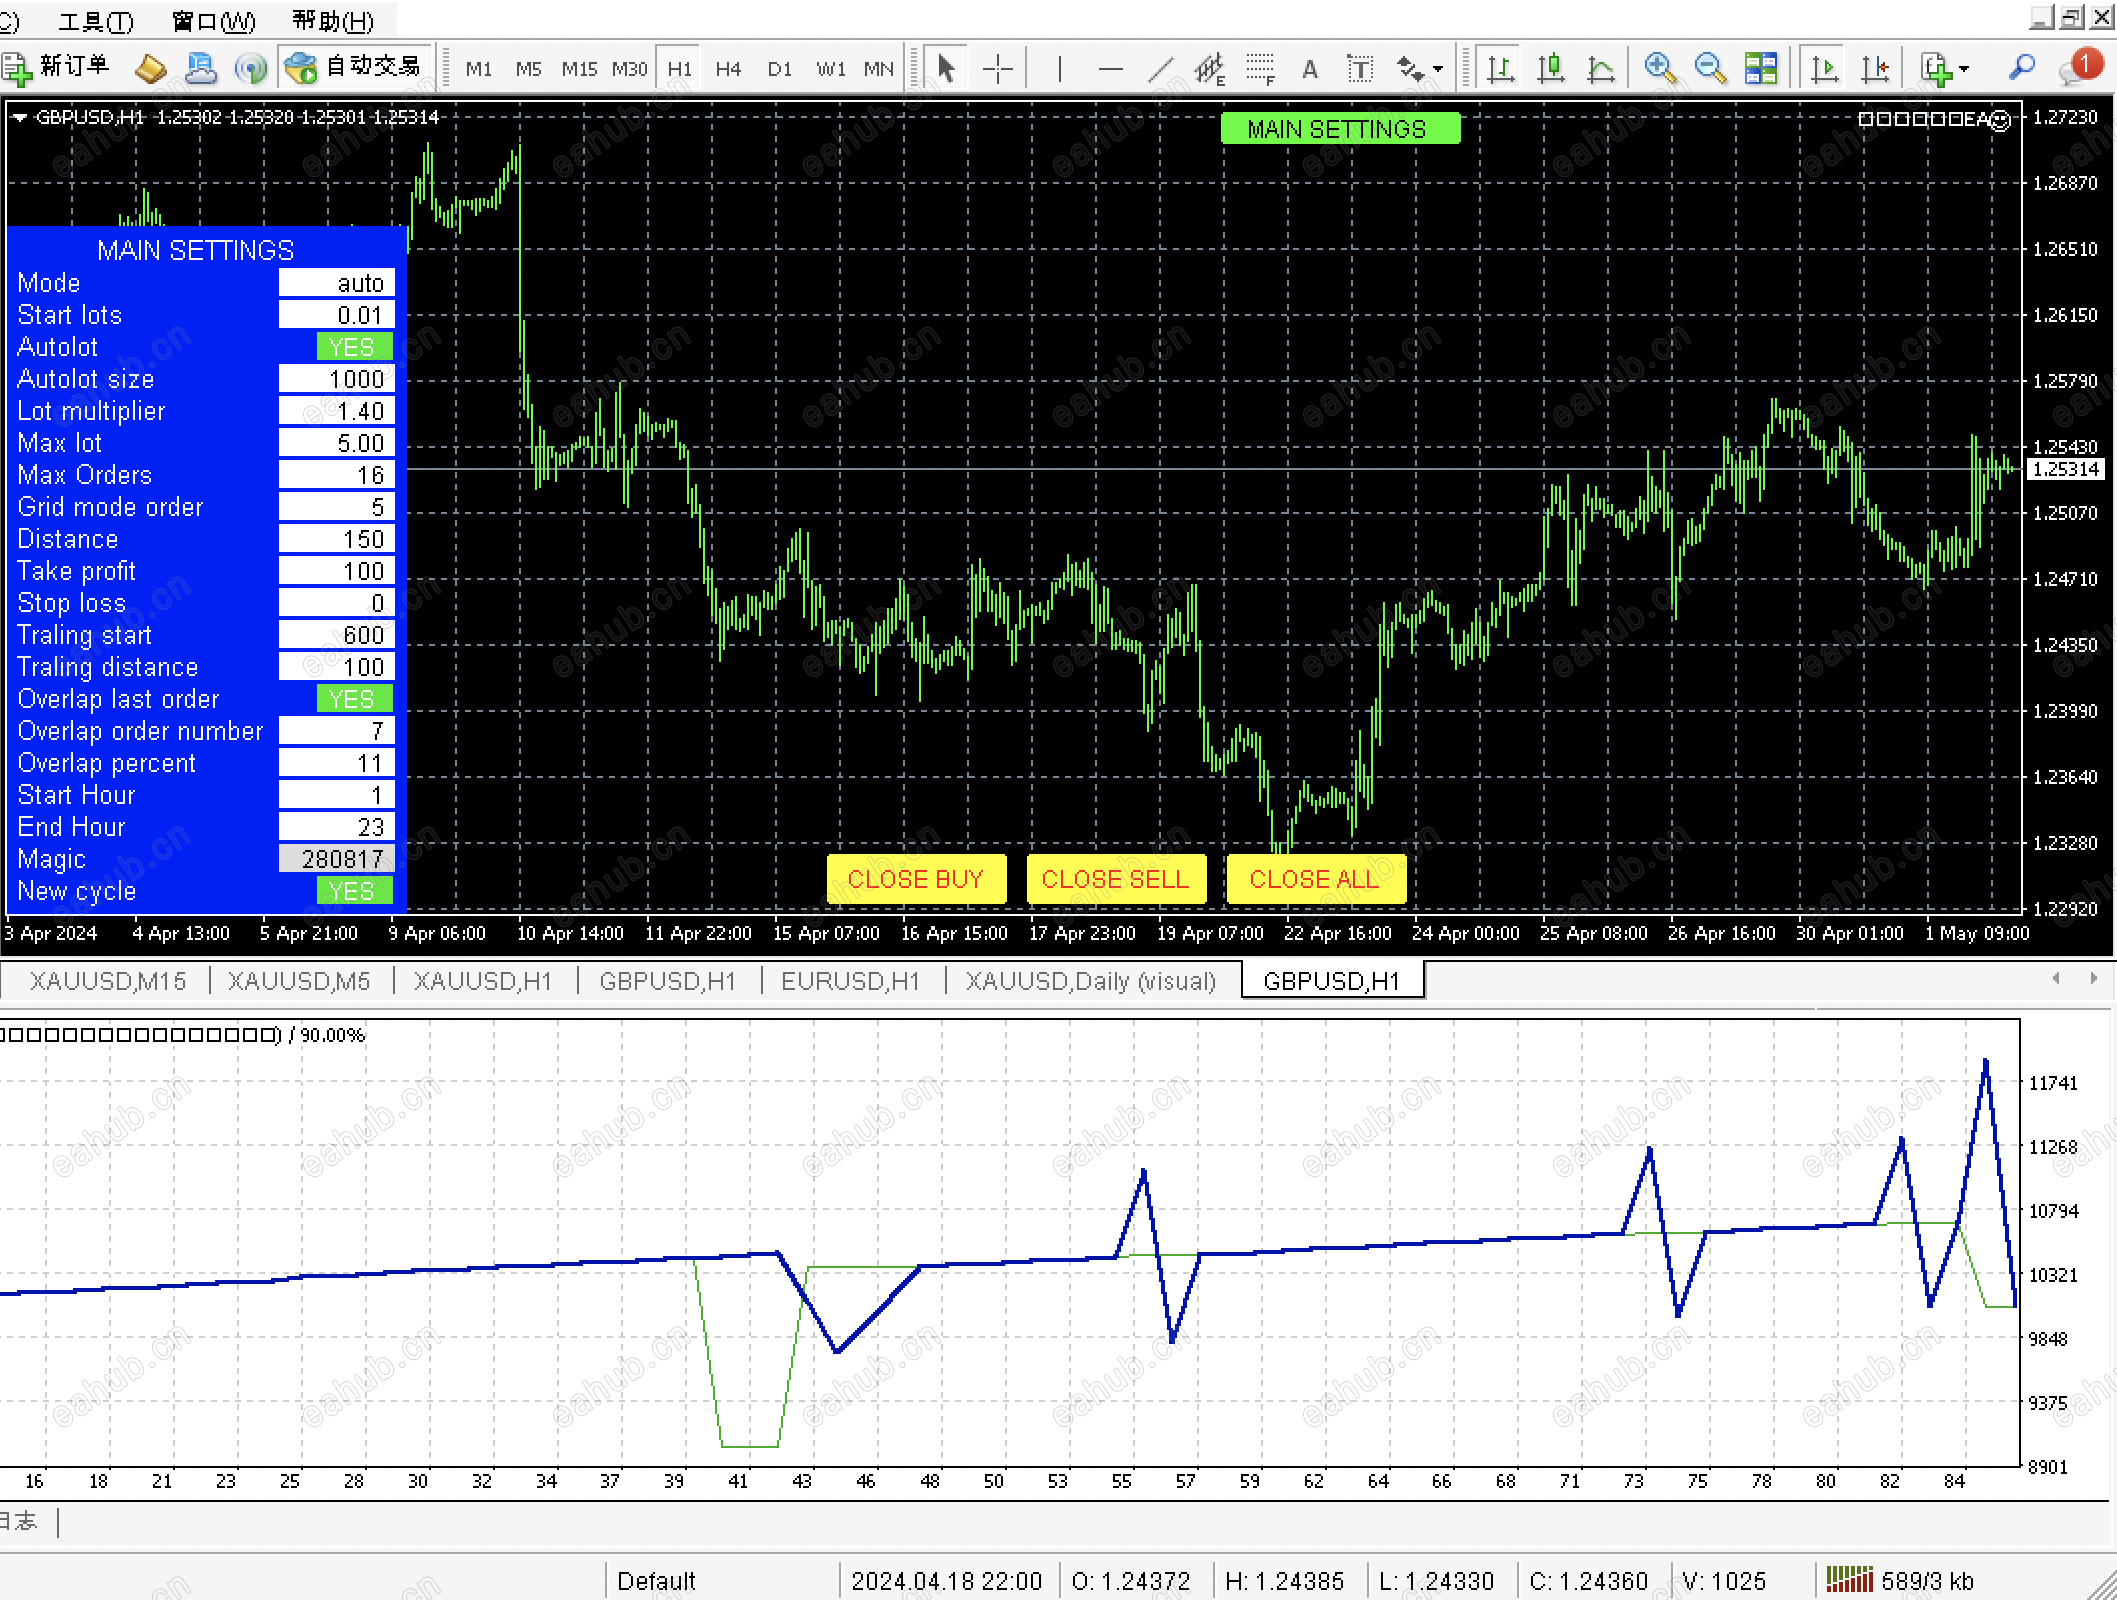2117x1600 pixels.
Task: Switch timeframe to H4
Action: click(x=728, y=69)
